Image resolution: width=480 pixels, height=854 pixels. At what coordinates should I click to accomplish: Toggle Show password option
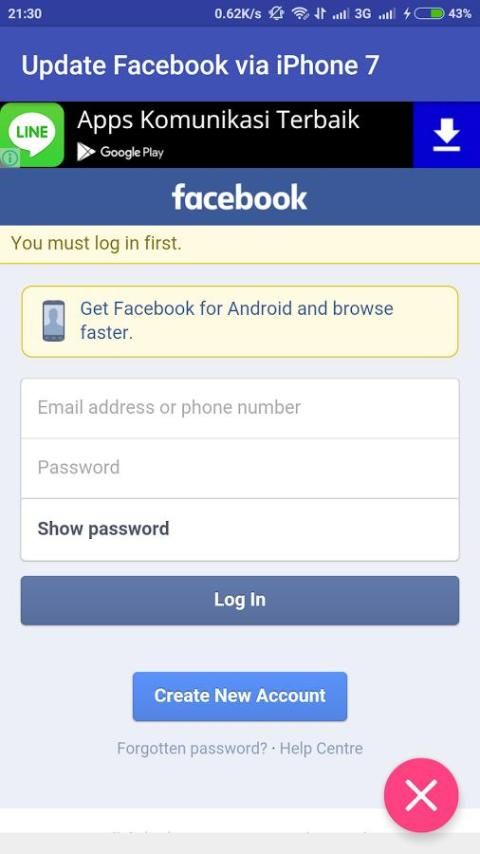(x=240, y=529)
